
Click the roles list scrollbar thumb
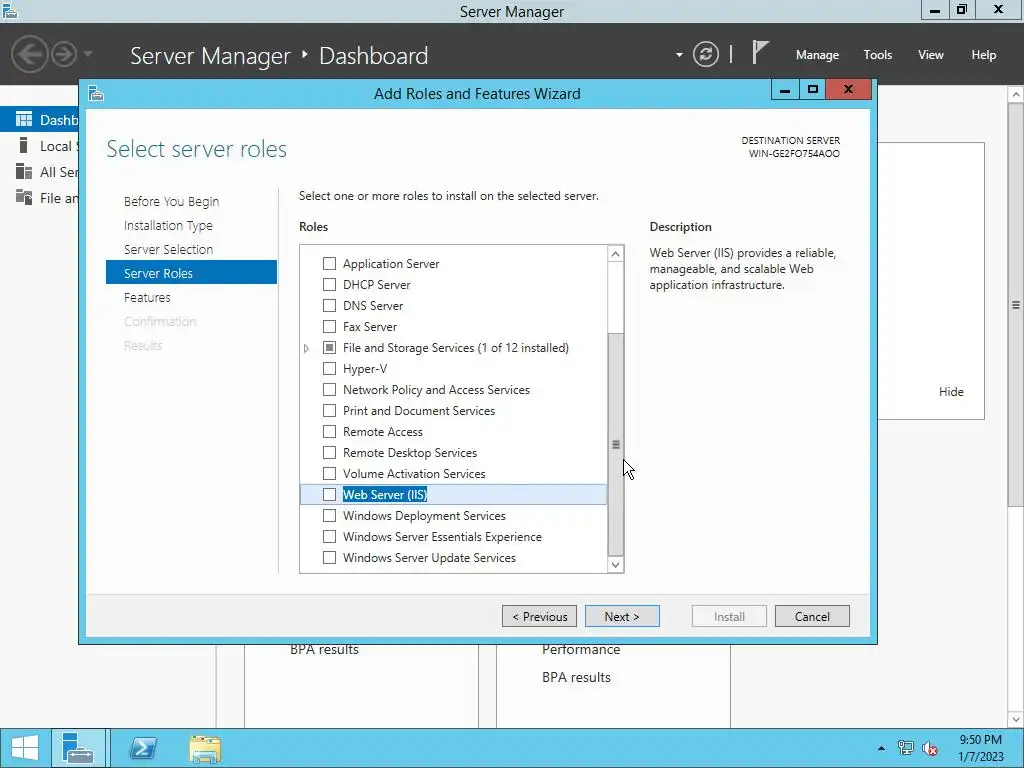615,444
